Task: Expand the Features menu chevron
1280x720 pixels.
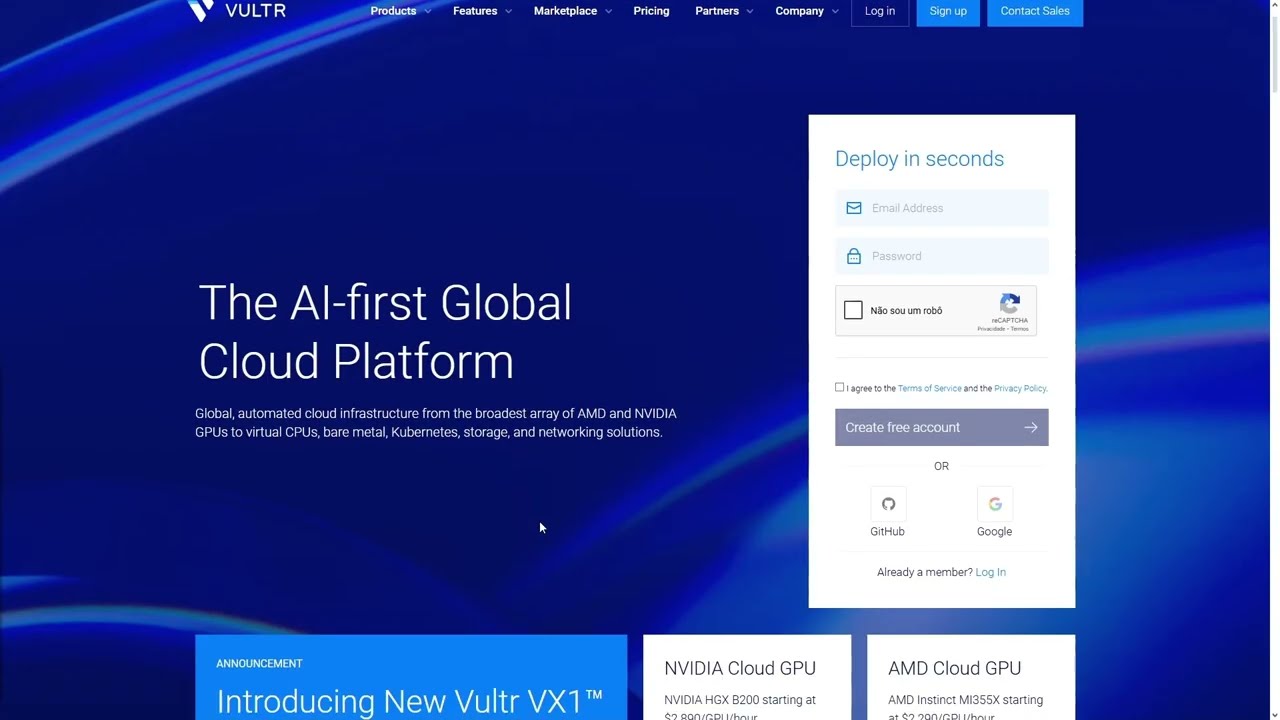Action: click(508, 11)
